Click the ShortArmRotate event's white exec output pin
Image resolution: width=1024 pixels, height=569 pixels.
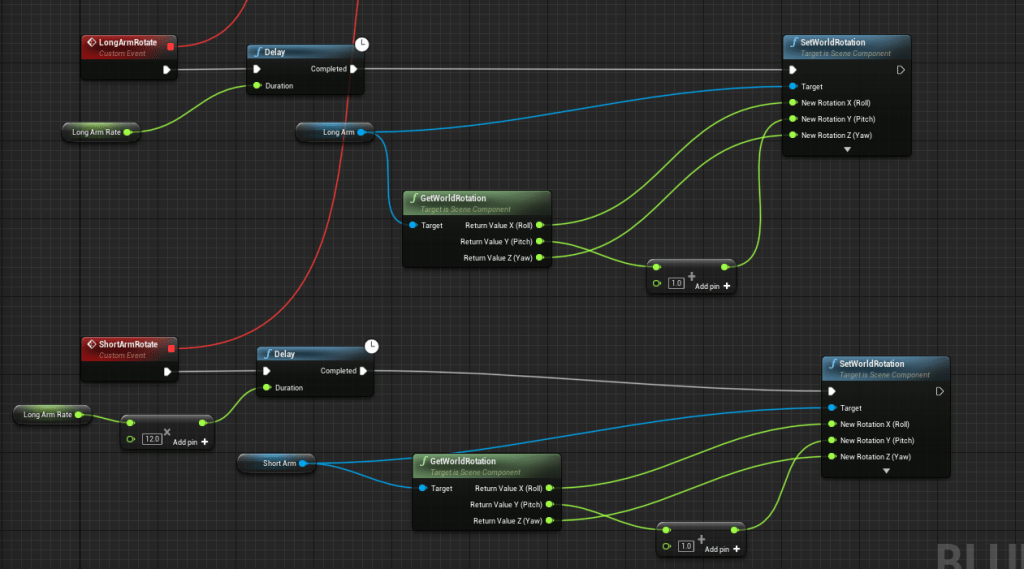point(167,372)
